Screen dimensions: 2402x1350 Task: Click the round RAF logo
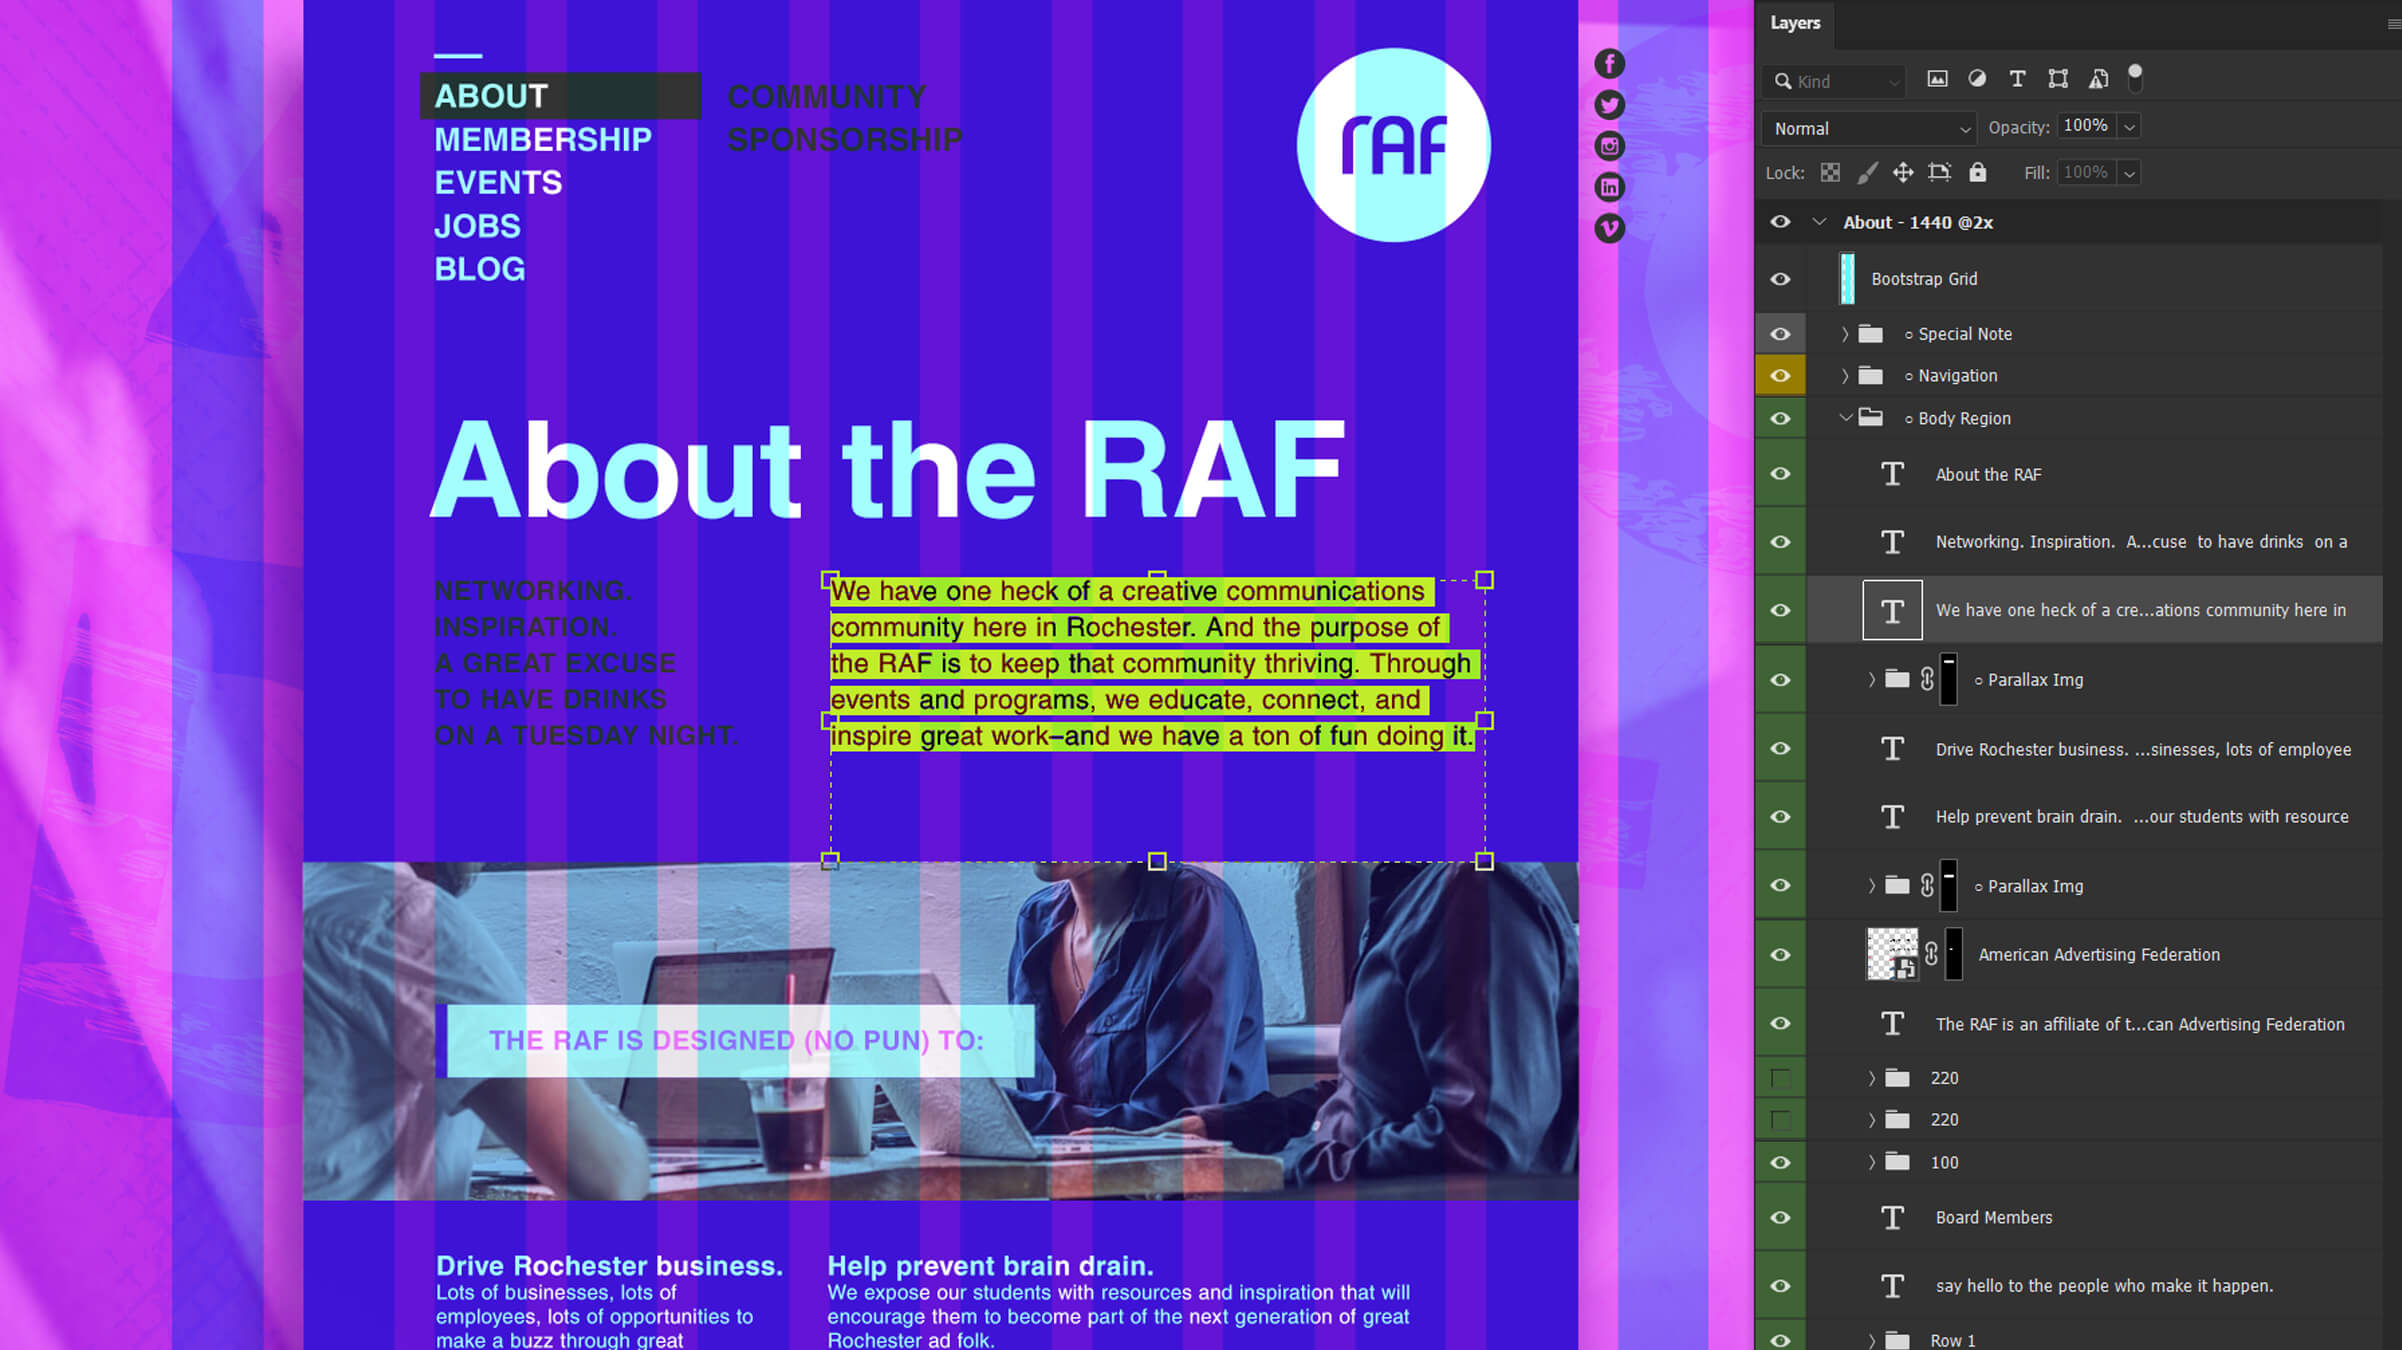(x=1393, y=145)
